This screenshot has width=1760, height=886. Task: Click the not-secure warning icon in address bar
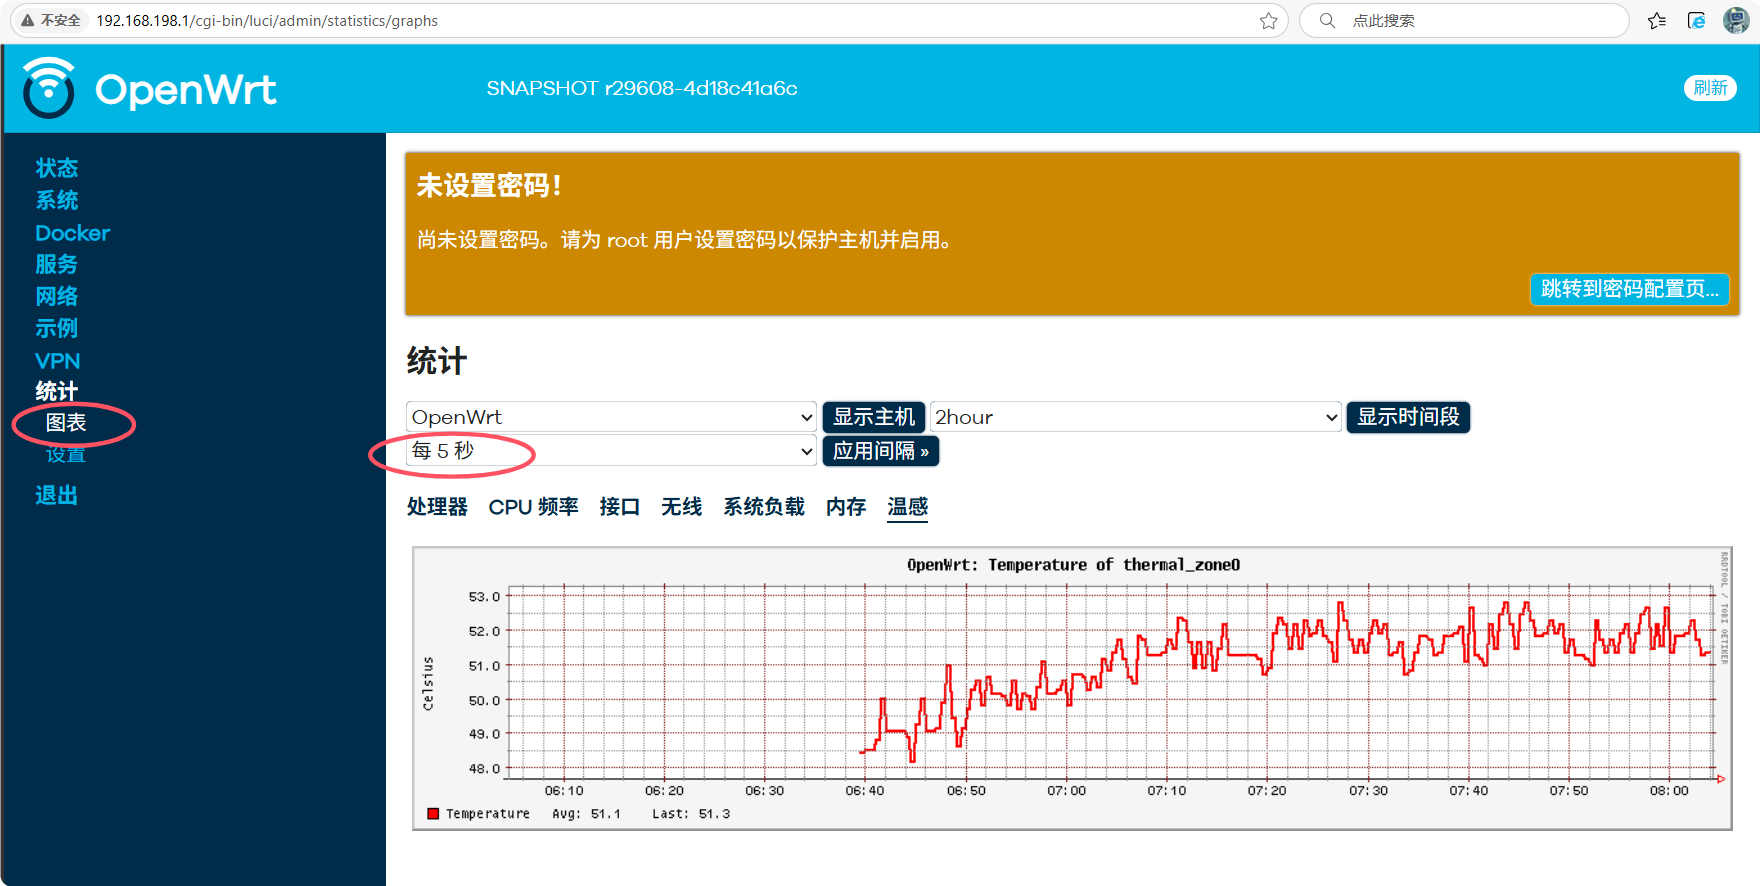coord(28,21)
